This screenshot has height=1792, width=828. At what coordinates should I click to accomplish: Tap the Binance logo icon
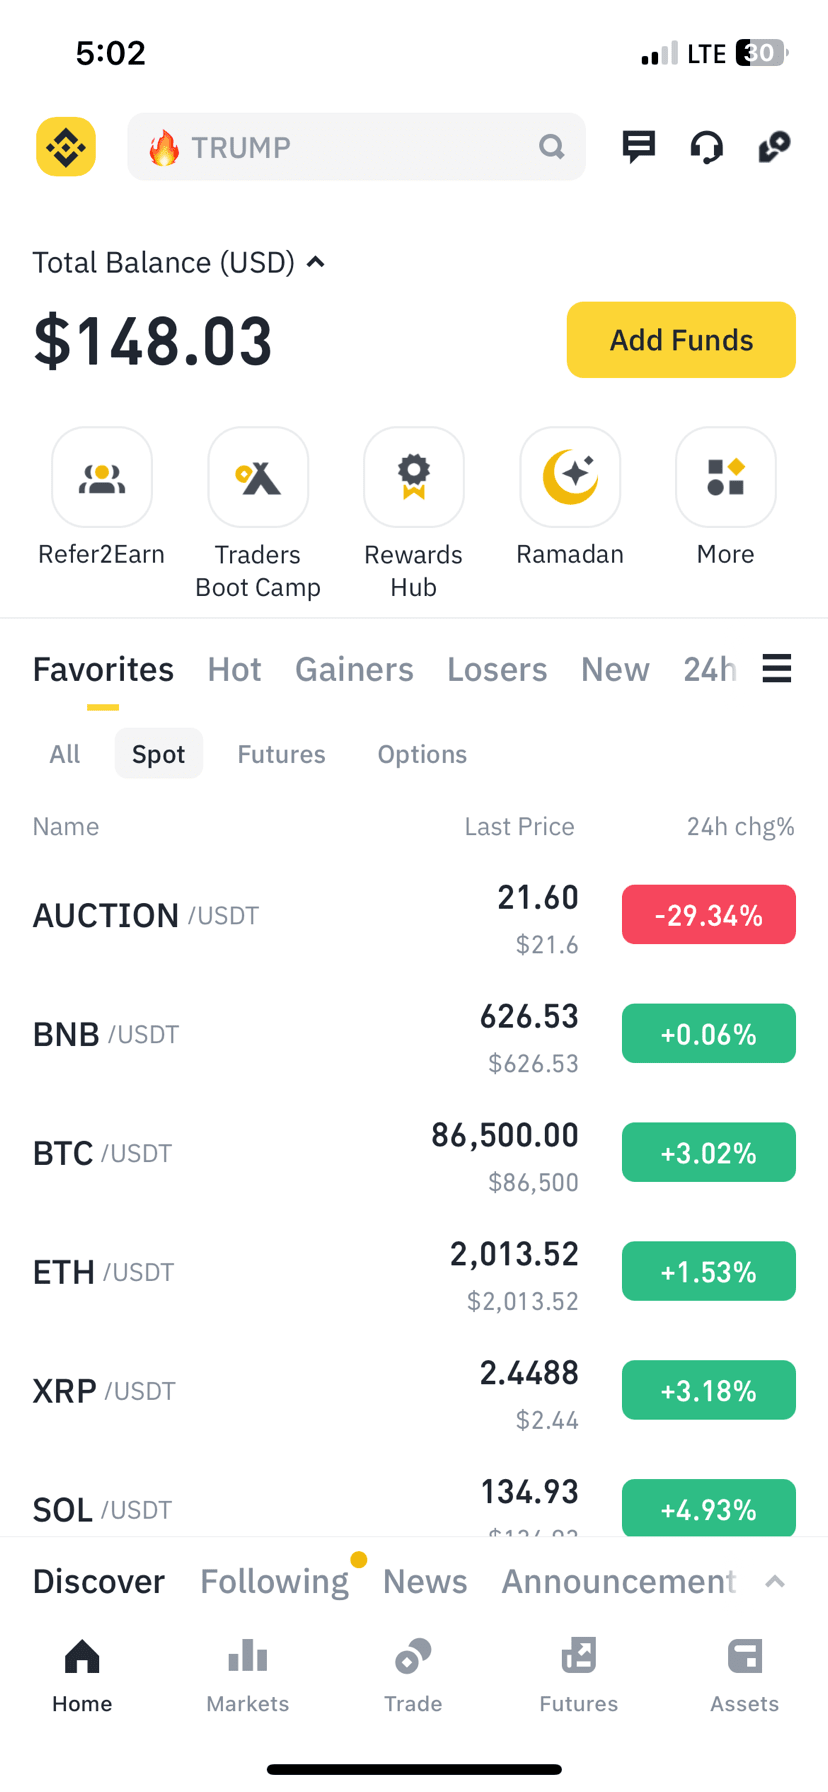click(66, 147)
